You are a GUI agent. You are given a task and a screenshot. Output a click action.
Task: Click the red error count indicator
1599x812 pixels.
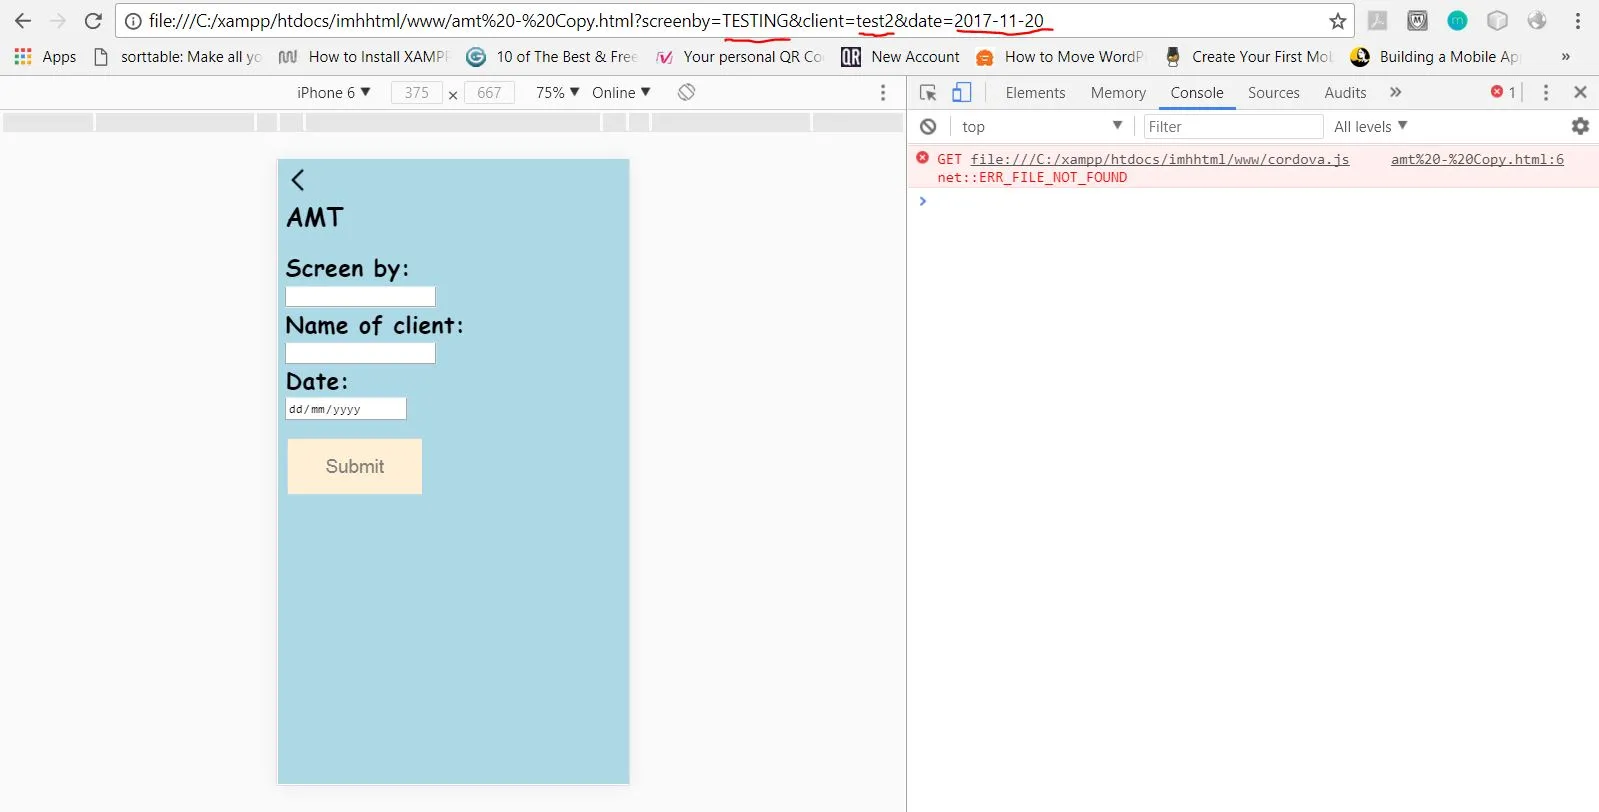click(1503, 92)
